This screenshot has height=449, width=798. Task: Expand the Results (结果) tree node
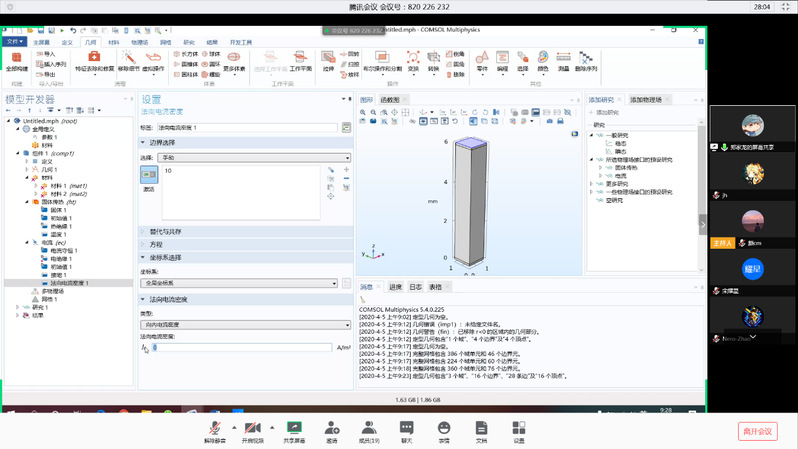coord(17,315)
